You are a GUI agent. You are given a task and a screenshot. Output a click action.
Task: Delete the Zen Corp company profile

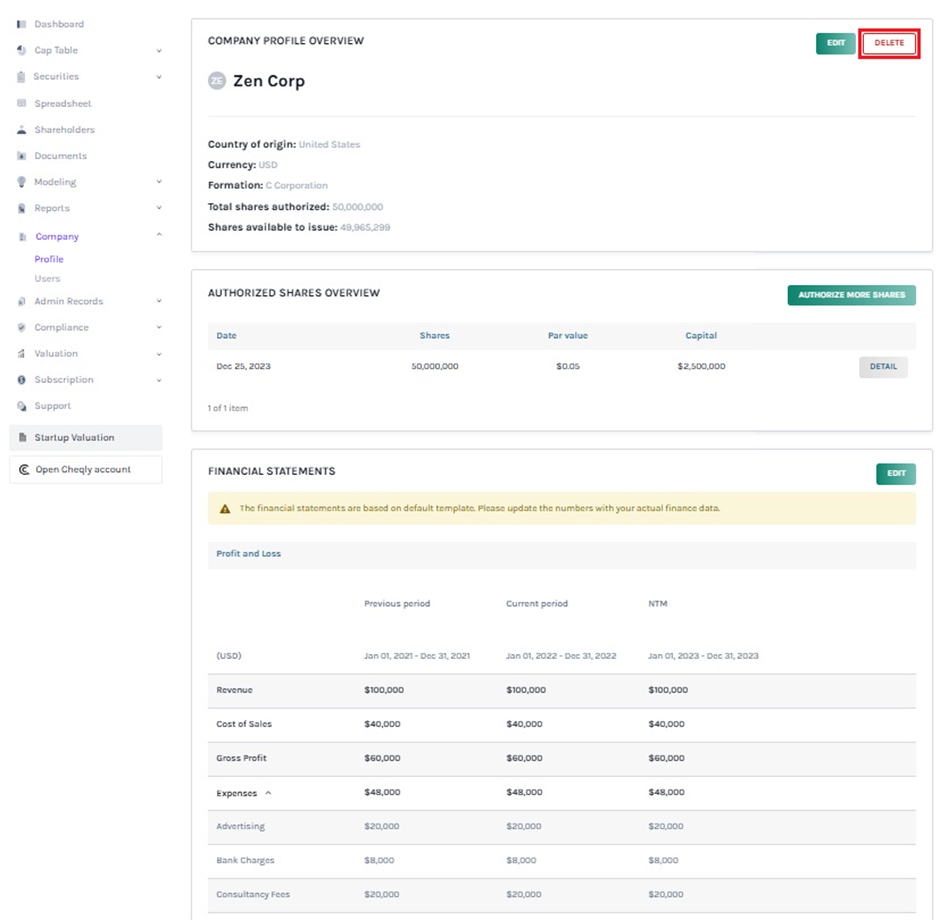point(889,43)
